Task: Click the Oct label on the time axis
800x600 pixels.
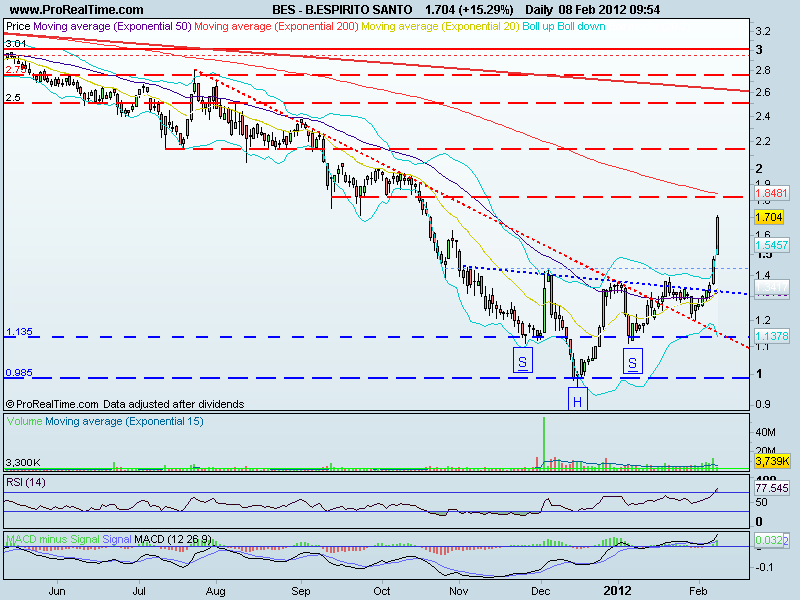Action: [x=382, y=591]
